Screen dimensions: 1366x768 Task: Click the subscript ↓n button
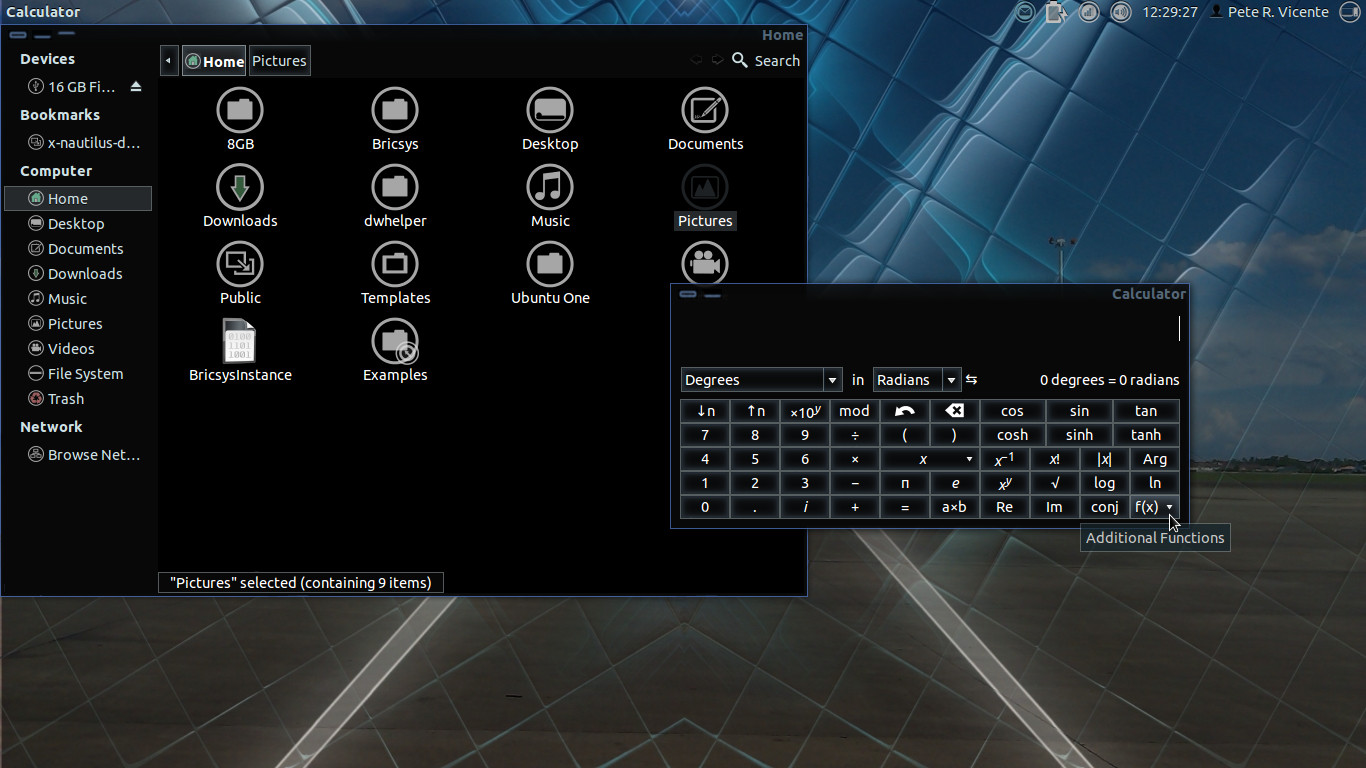coord(705,411)
